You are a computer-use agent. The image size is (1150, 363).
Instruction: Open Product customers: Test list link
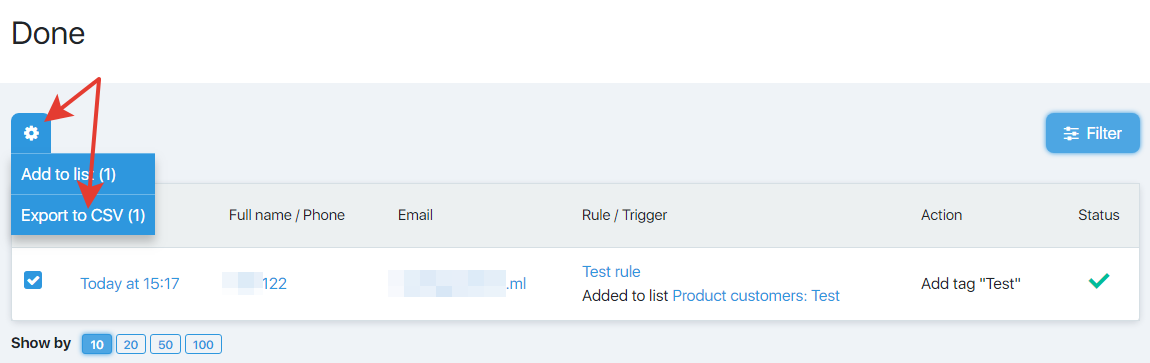(x=755, y=296)
